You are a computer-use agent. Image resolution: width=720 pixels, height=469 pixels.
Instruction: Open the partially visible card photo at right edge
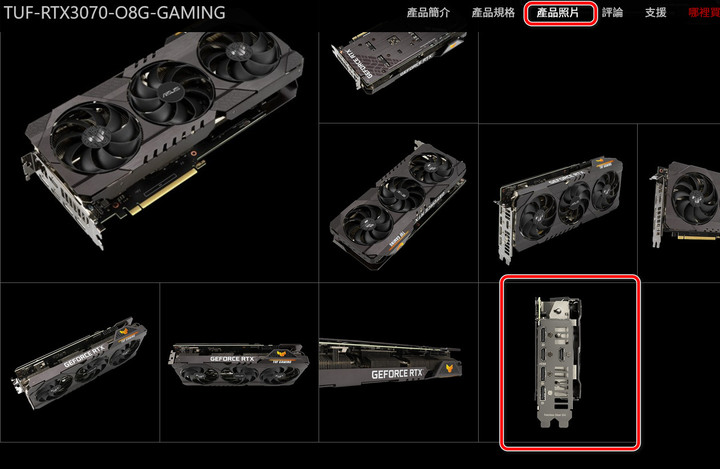(x=679, y=203)
